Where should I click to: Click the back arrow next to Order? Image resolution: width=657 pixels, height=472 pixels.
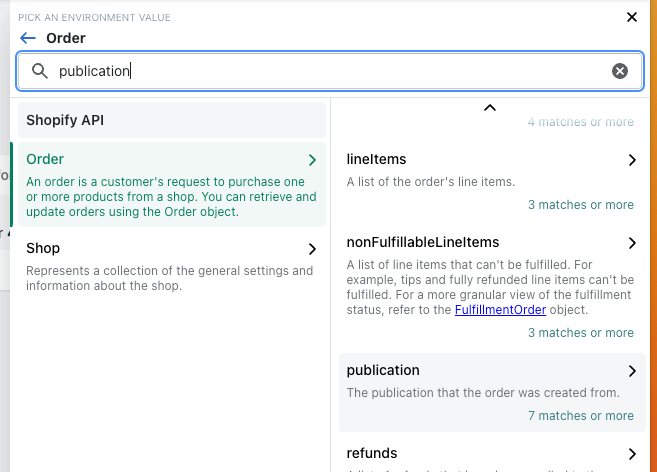[28, 38]
